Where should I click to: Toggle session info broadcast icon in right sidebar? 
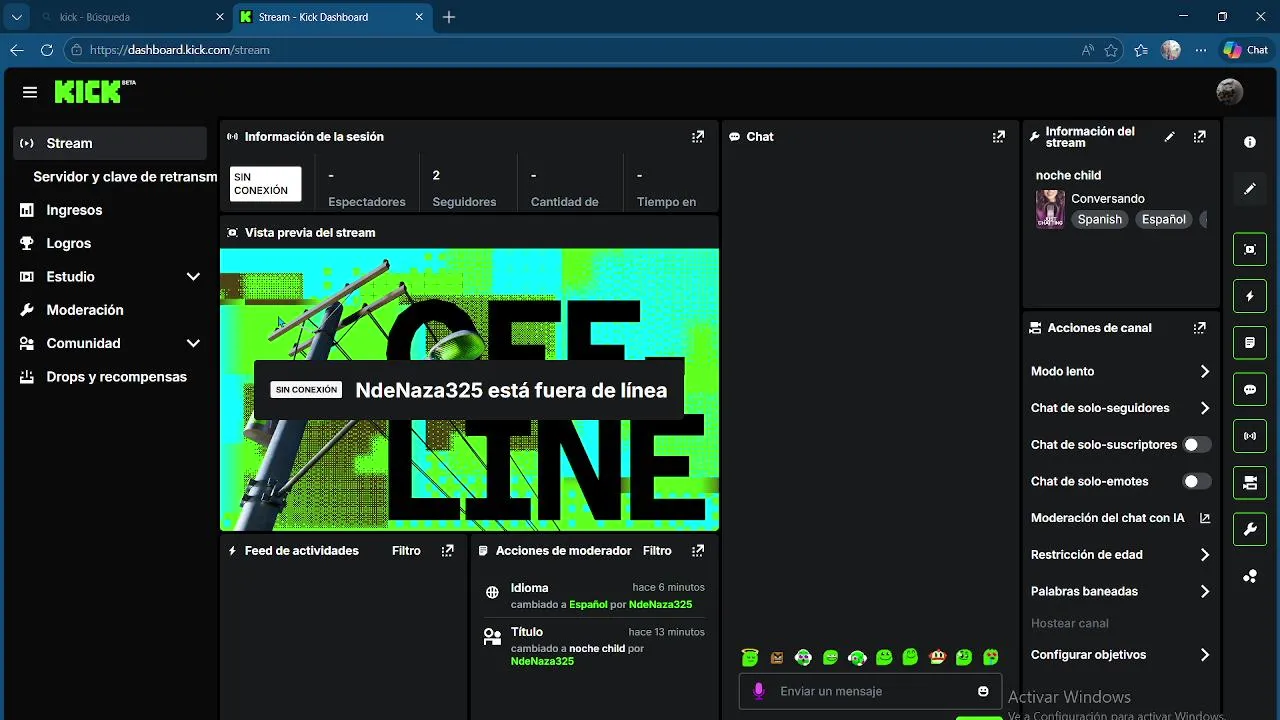(1250, 436)
